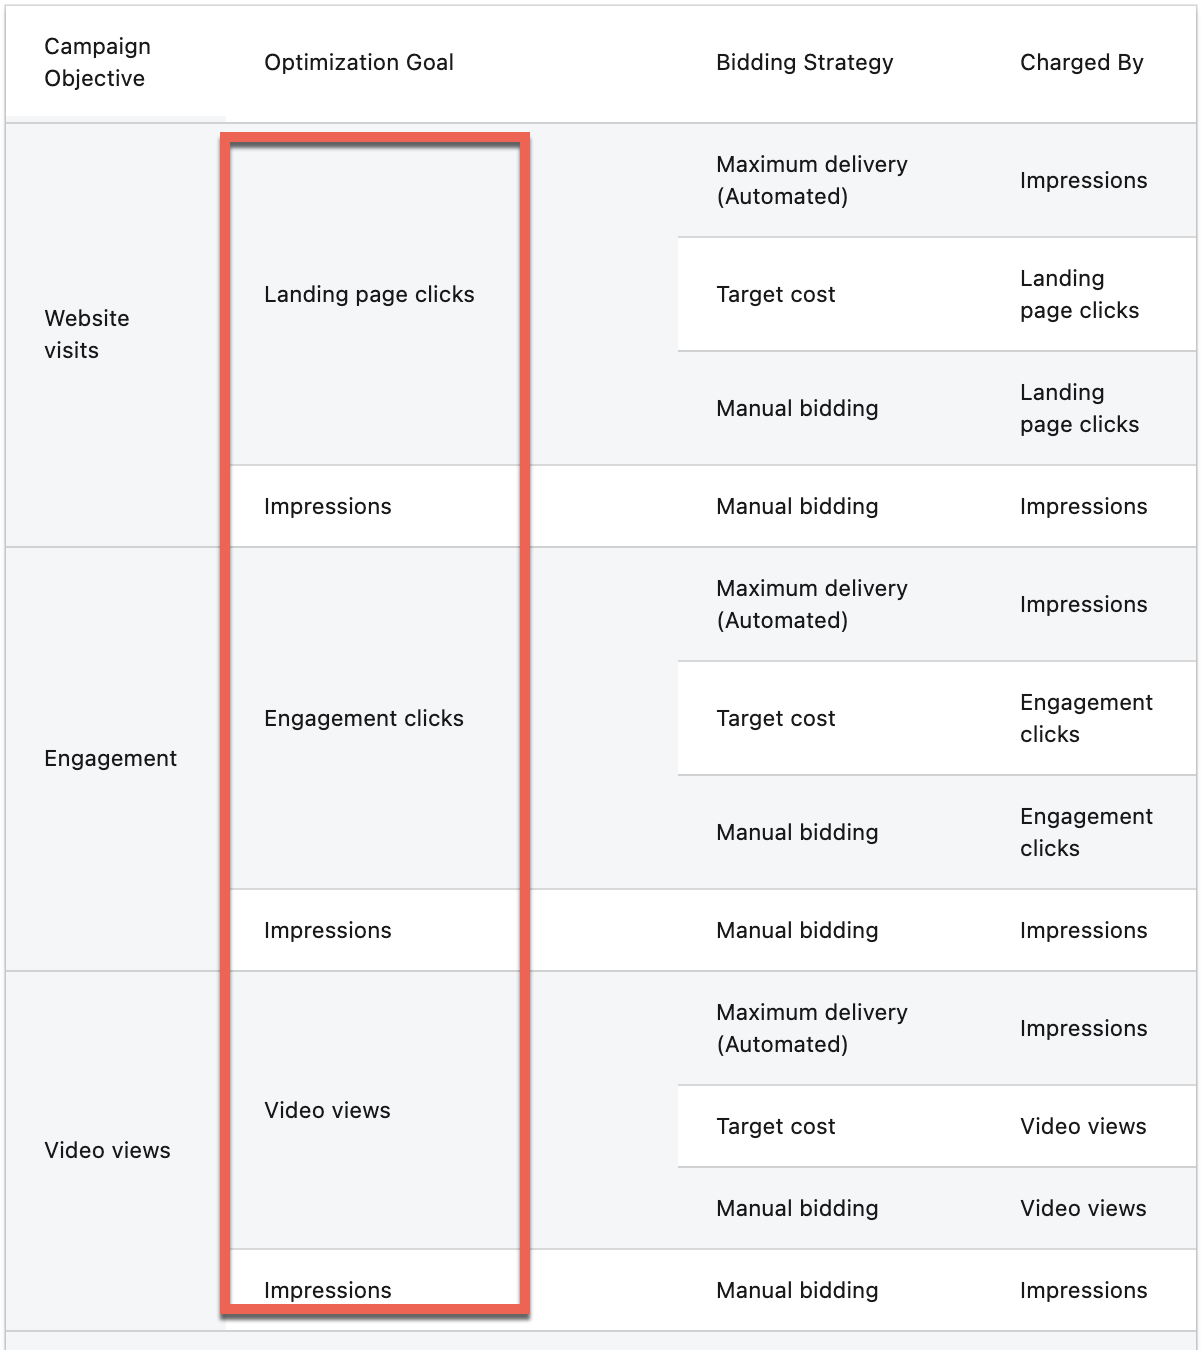Click Target cost charged by Video views
Viewport: 1202px width, 1350px height.
click(x=775, y=1126)
